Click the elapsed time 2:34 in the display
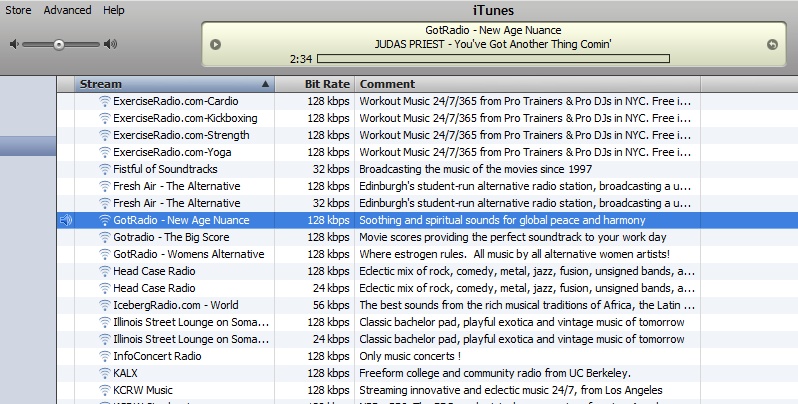The image size is (798, 404). 301,59
